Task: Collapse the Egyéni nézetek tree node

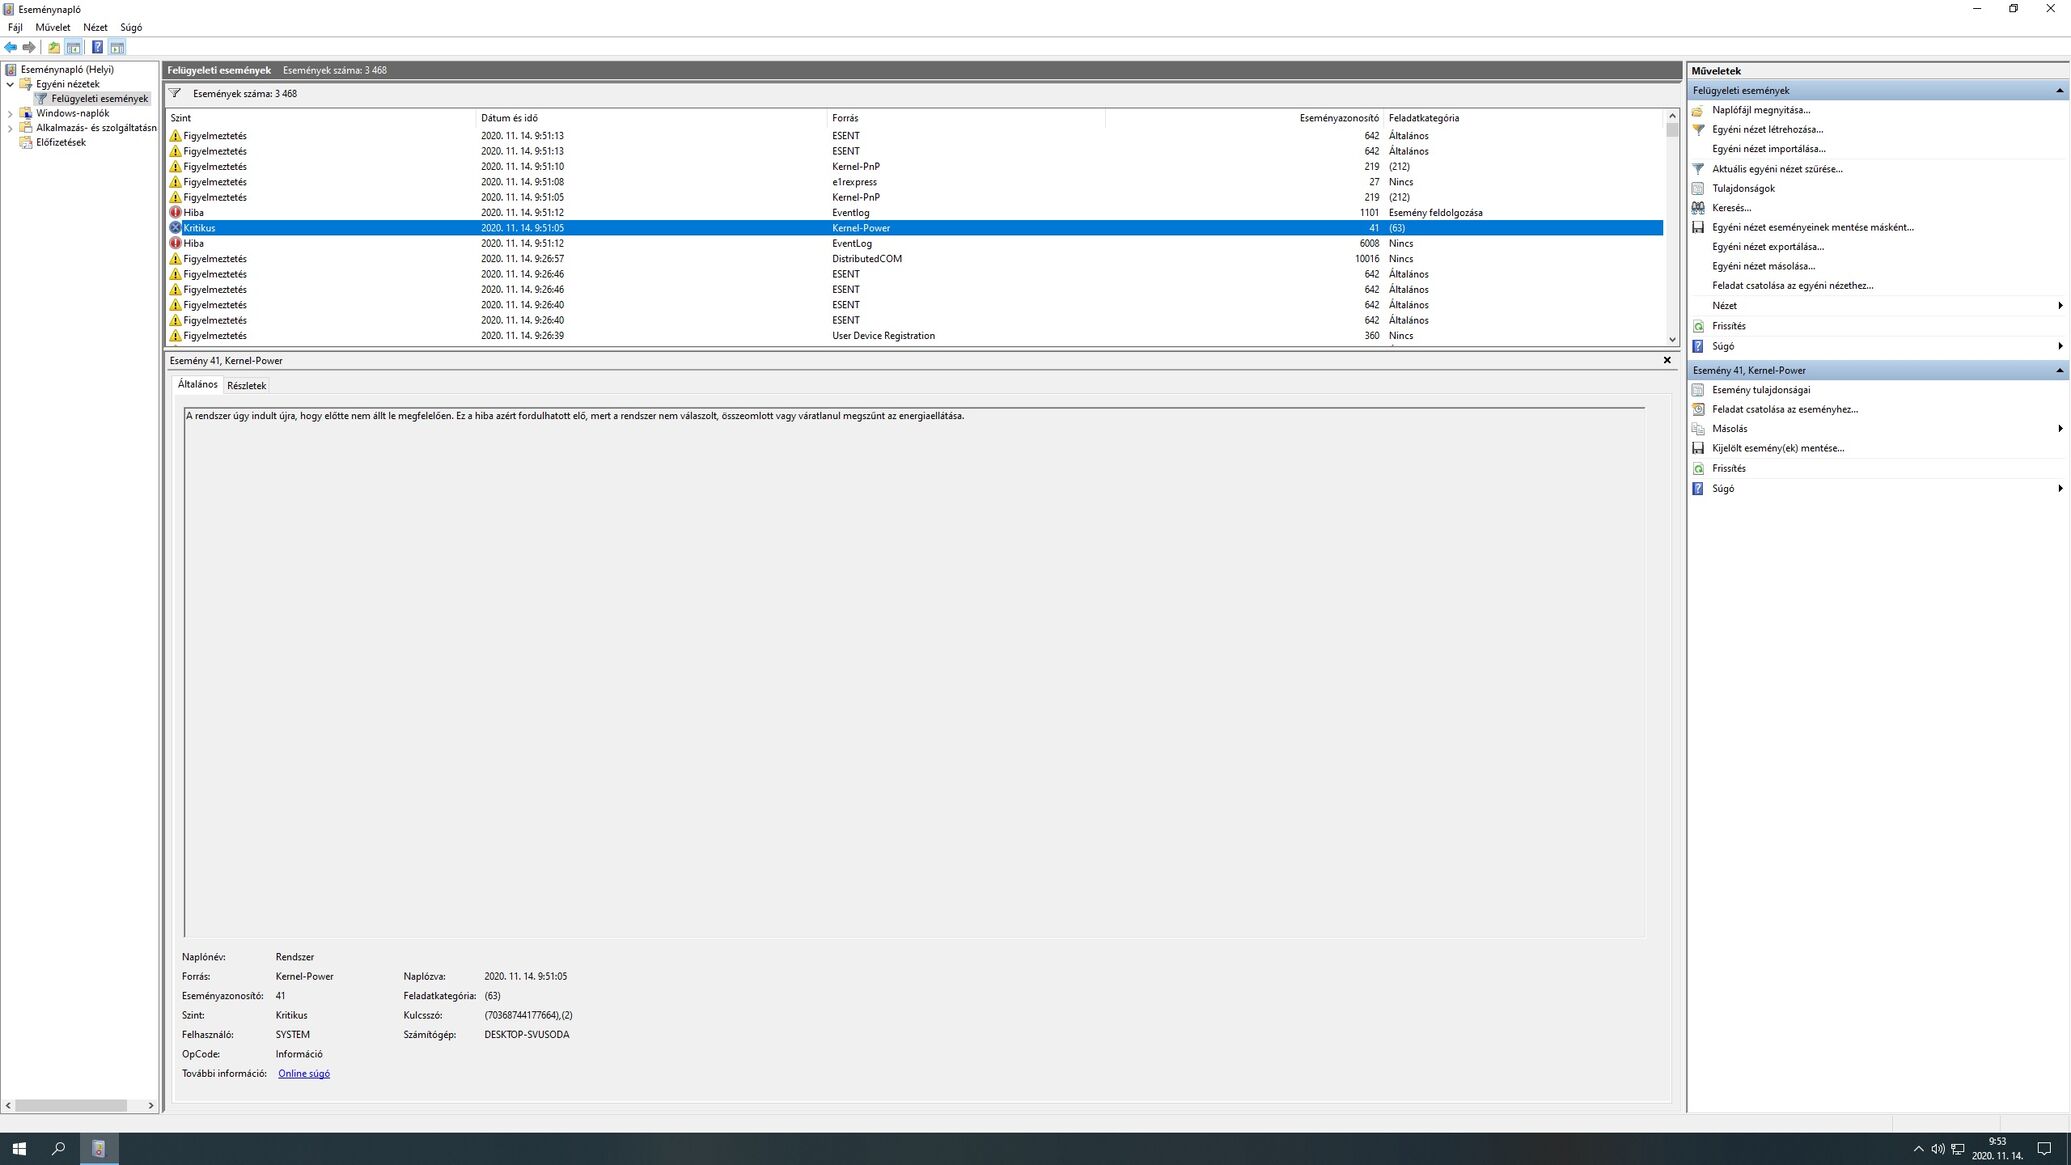Action: pos(10,84)
